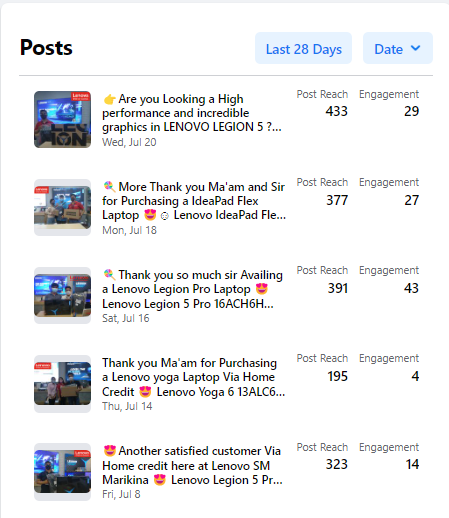Open the Lenovo Yoga post thumbnail
449x518 pixels.
(x=62, y=384)
